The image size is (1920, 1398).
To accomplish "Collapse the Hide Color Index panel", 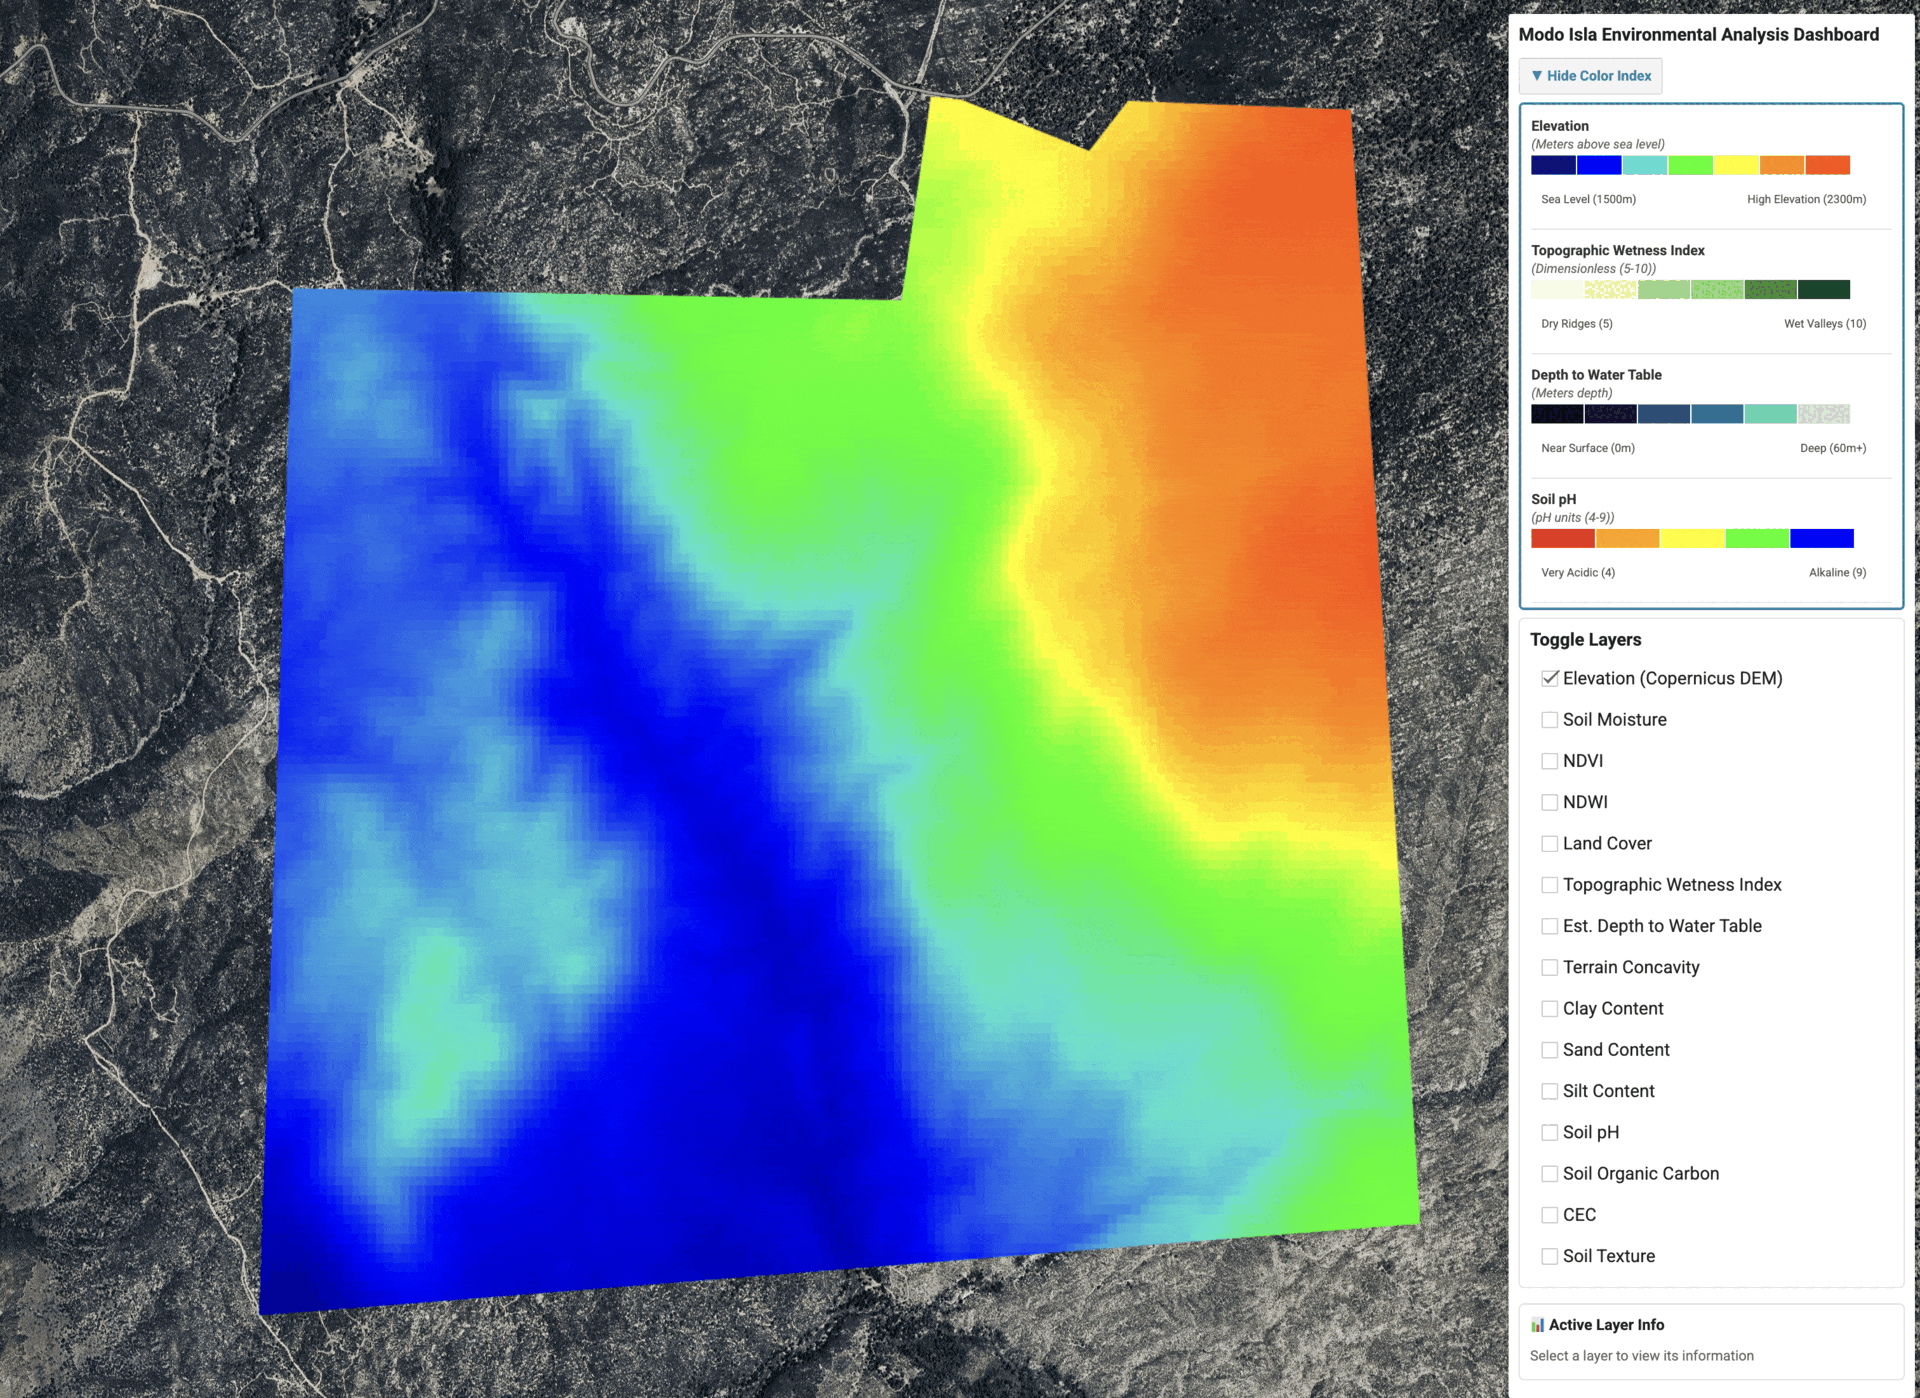I will pyautogui.click(x=1590, y=76).
